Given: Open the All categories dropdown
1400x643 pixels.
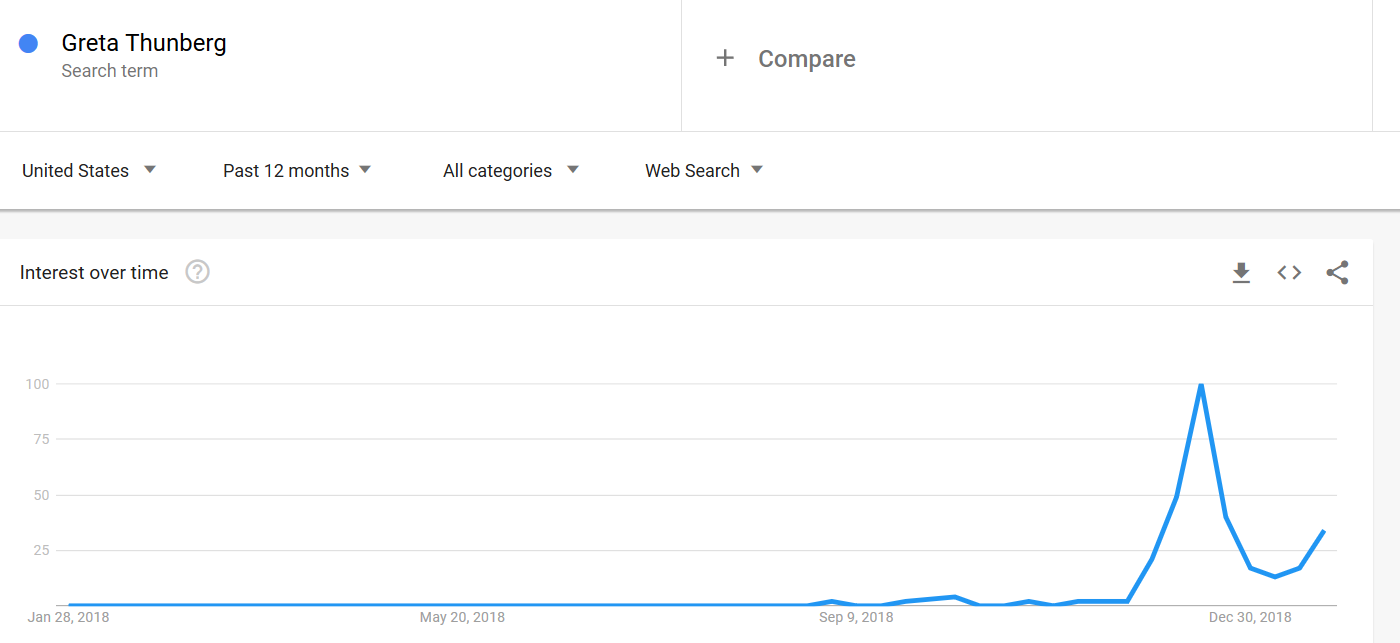Looking at the screenshot, I should click(511, 171).
